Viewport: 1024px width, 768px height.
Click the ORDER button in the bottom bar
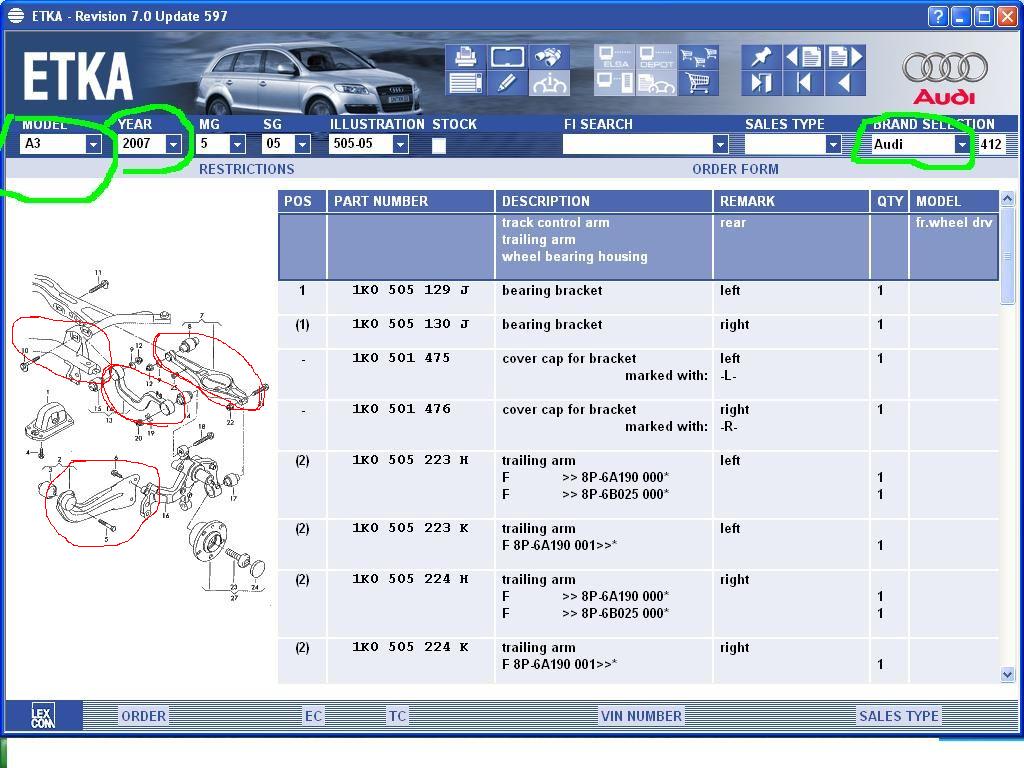tap(144, 716)
